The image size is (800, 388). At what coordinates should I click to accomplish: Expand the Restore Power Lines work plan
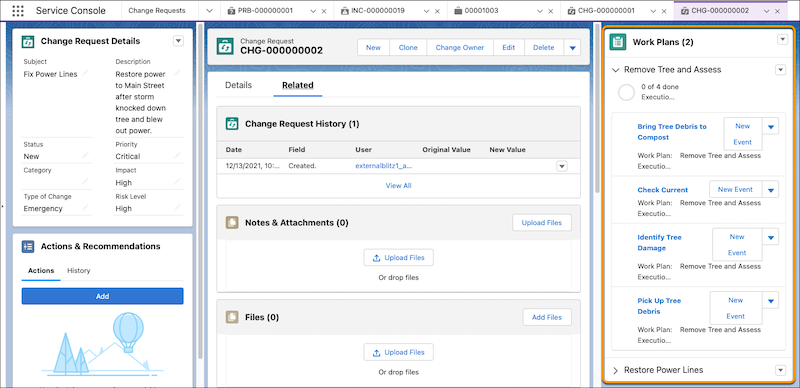[615, 370]
